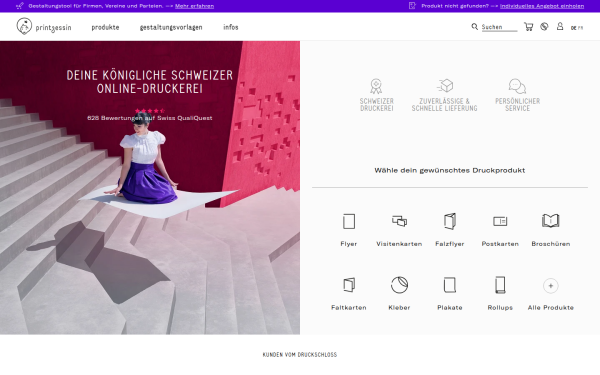Click the Persönlicher Service text
Screen dimensions: 600x375
517,104
